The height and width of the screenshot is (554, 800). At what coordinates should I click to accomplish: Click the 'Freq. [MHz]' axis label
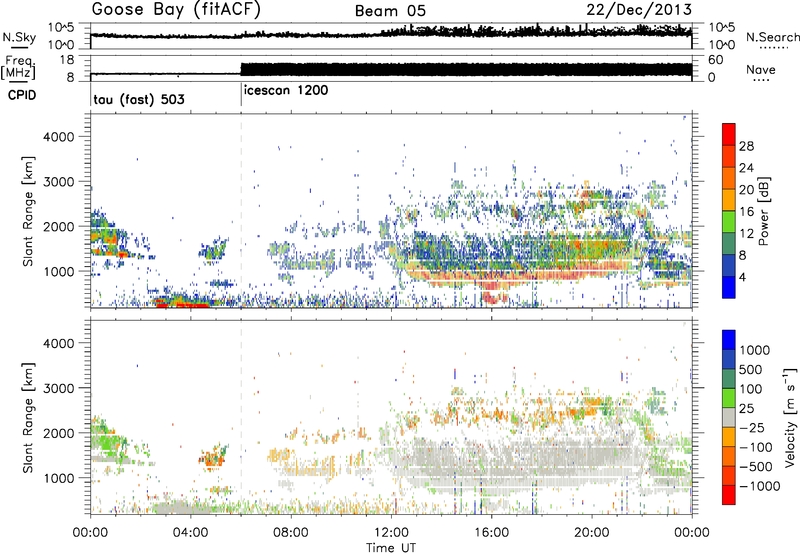18,68
